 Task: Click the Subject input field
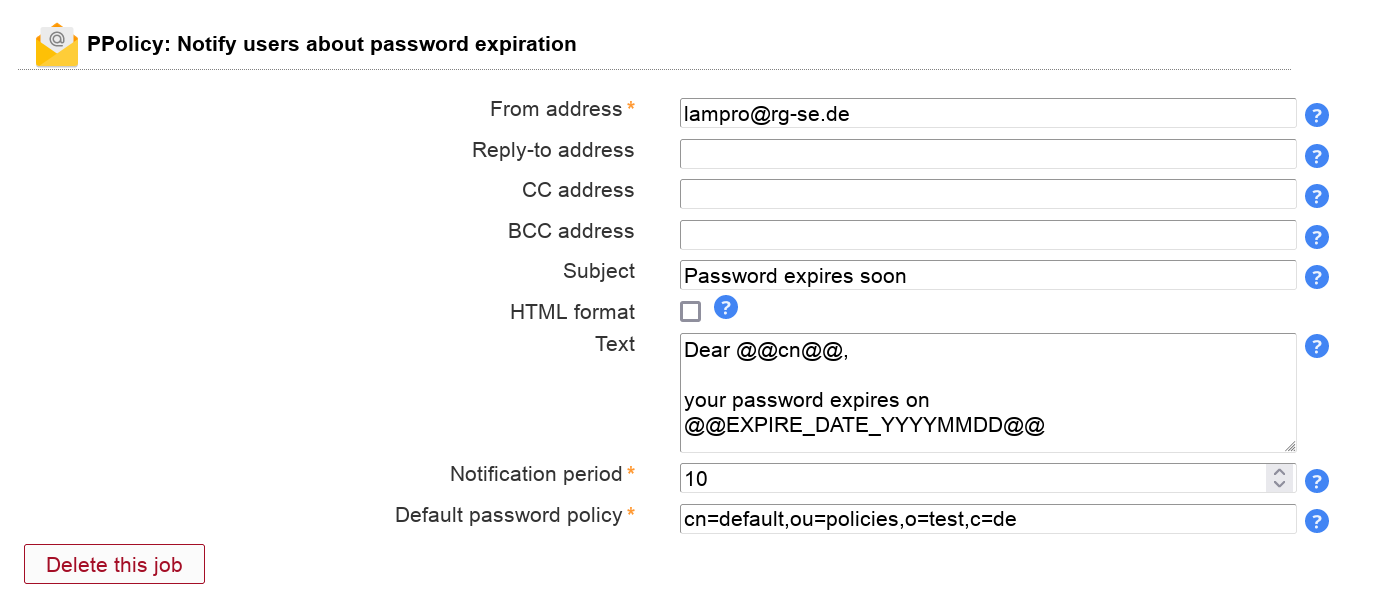click(x=987, y=275)
